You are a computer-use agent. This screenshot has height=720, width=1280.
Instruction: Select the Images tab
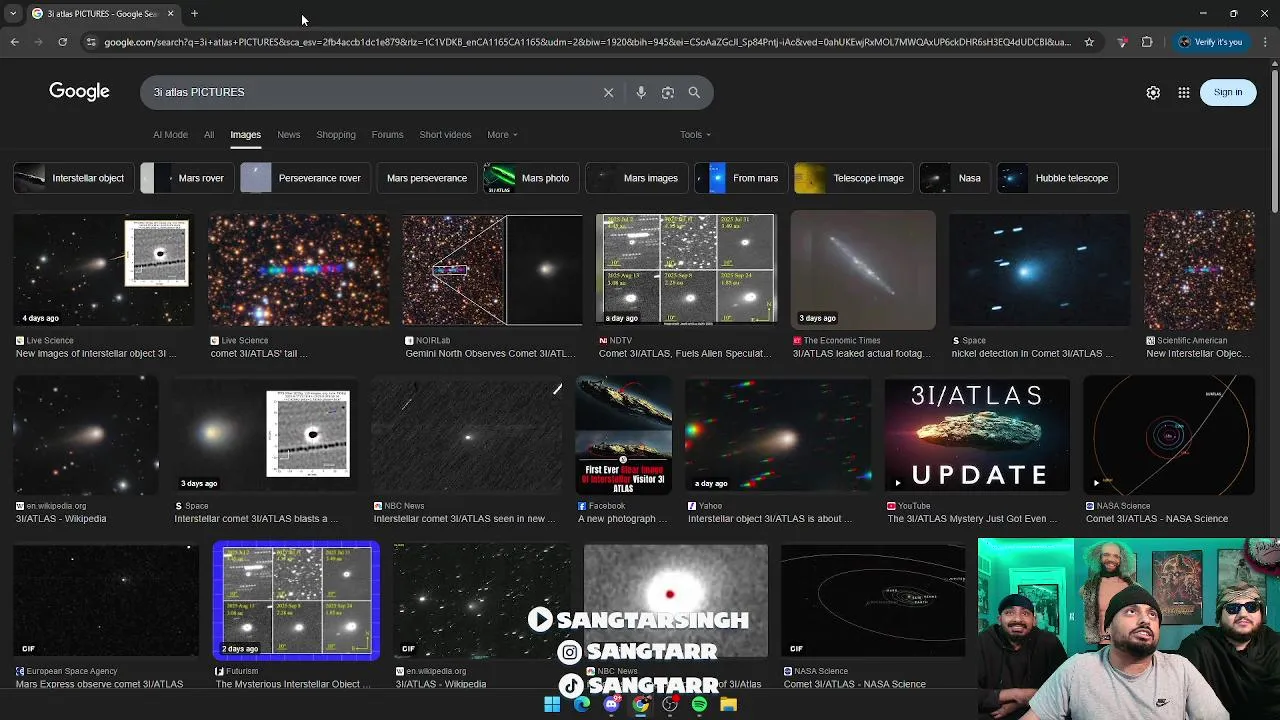pyautogui.click(x=245, y=135)
